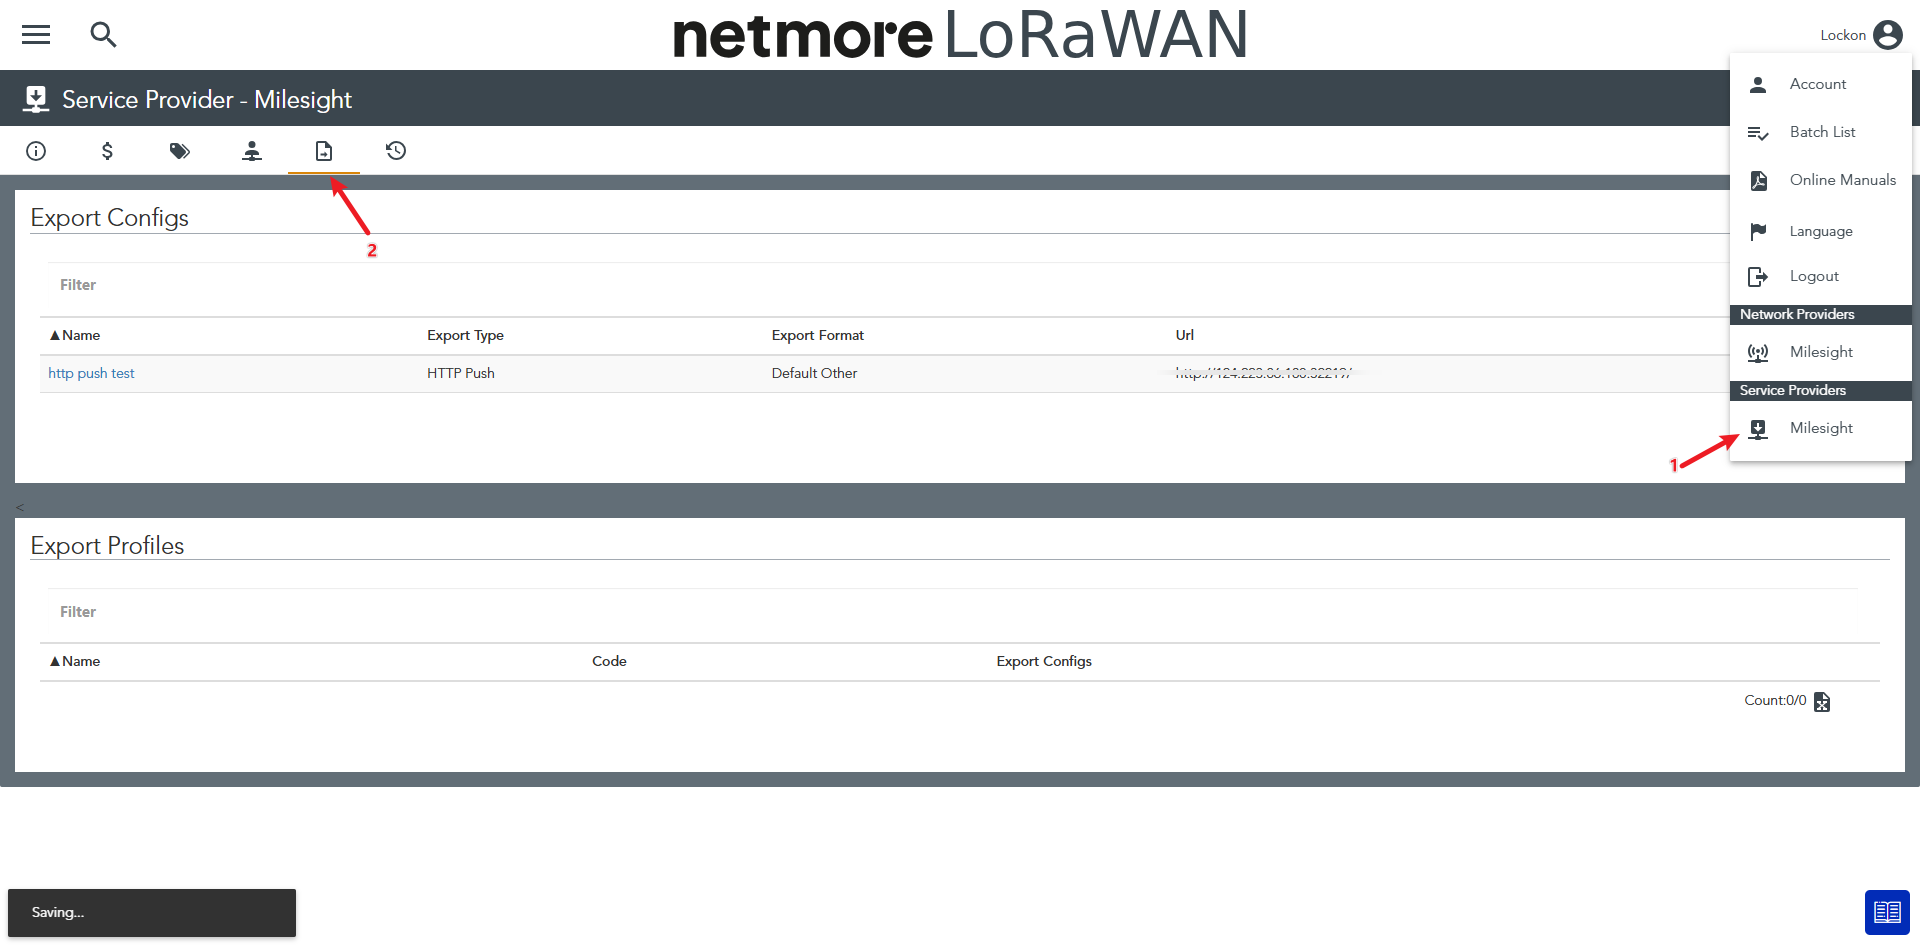The height and width of the screenshot is (945, 1920).
Task: Select the export configs document tab
Action: click(x=324, y=151)
